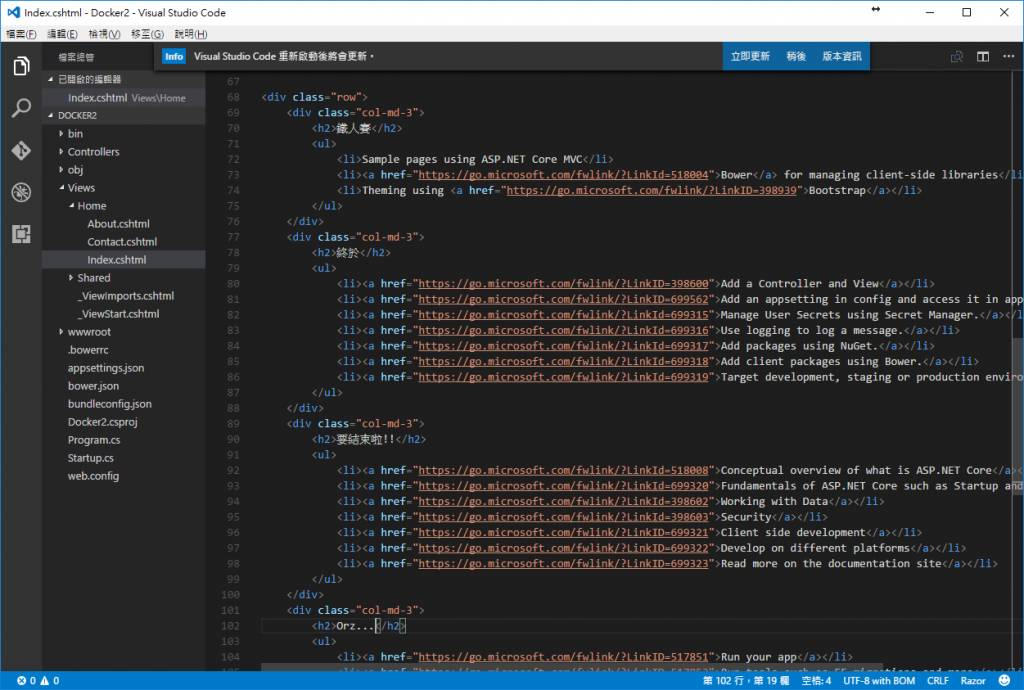Click the split editor icon
The width and height of the screenshot is (1024, 690).
pos(983,57)
